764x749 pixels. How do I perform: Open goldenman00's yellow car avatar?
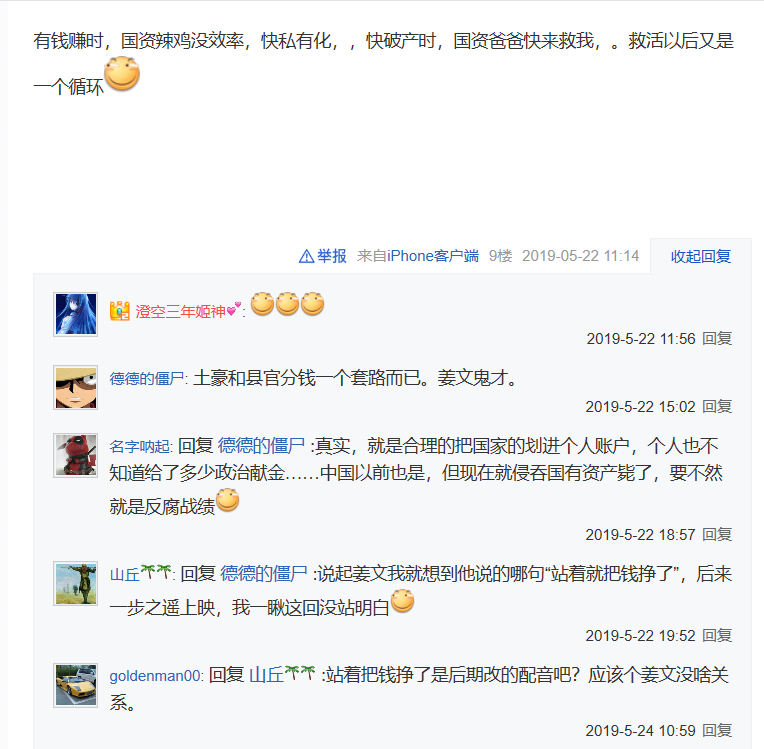(x=76, y=685)
